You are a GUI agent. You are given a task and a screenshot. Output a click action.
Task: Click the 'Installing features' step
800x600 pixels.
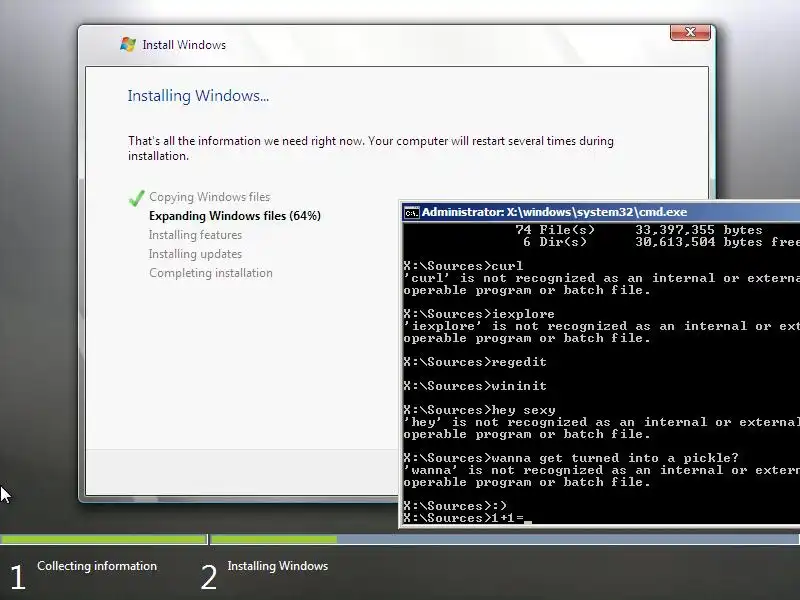[195, 235]
